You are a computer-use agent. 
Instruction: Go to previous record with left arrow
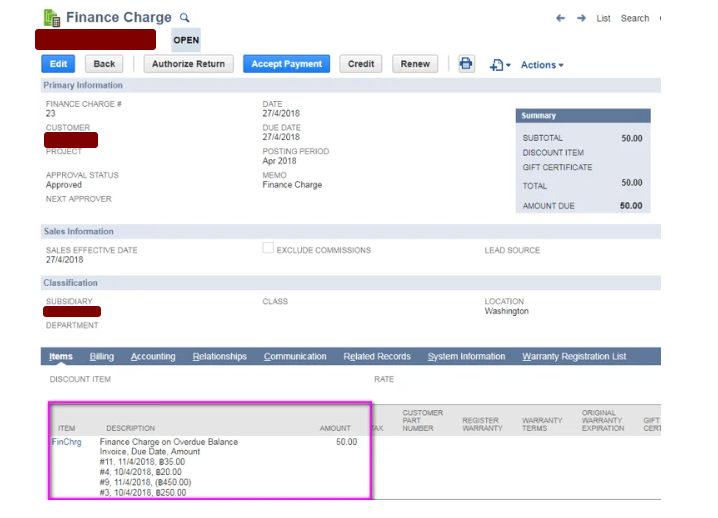point(560,18)
